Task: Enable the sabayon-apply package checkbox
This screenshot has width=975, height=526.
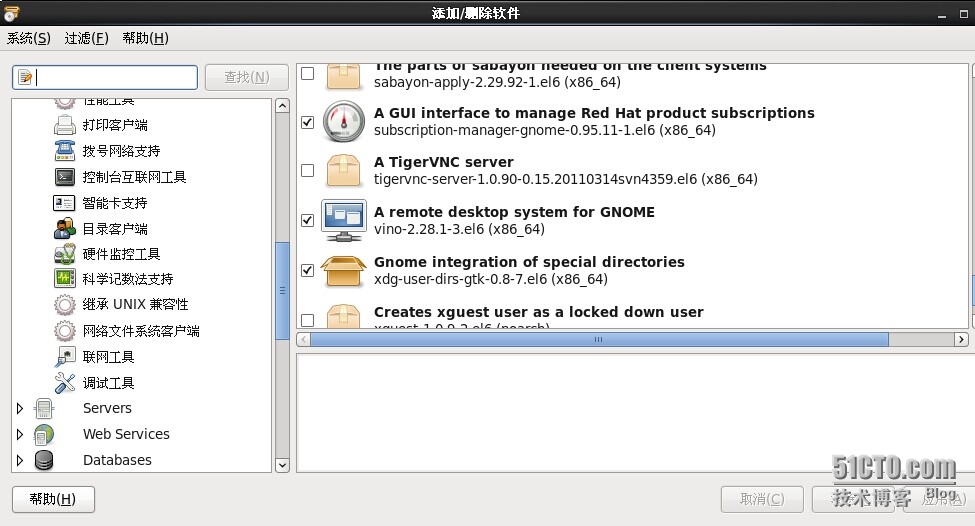Action: click(x=307, y=73)
